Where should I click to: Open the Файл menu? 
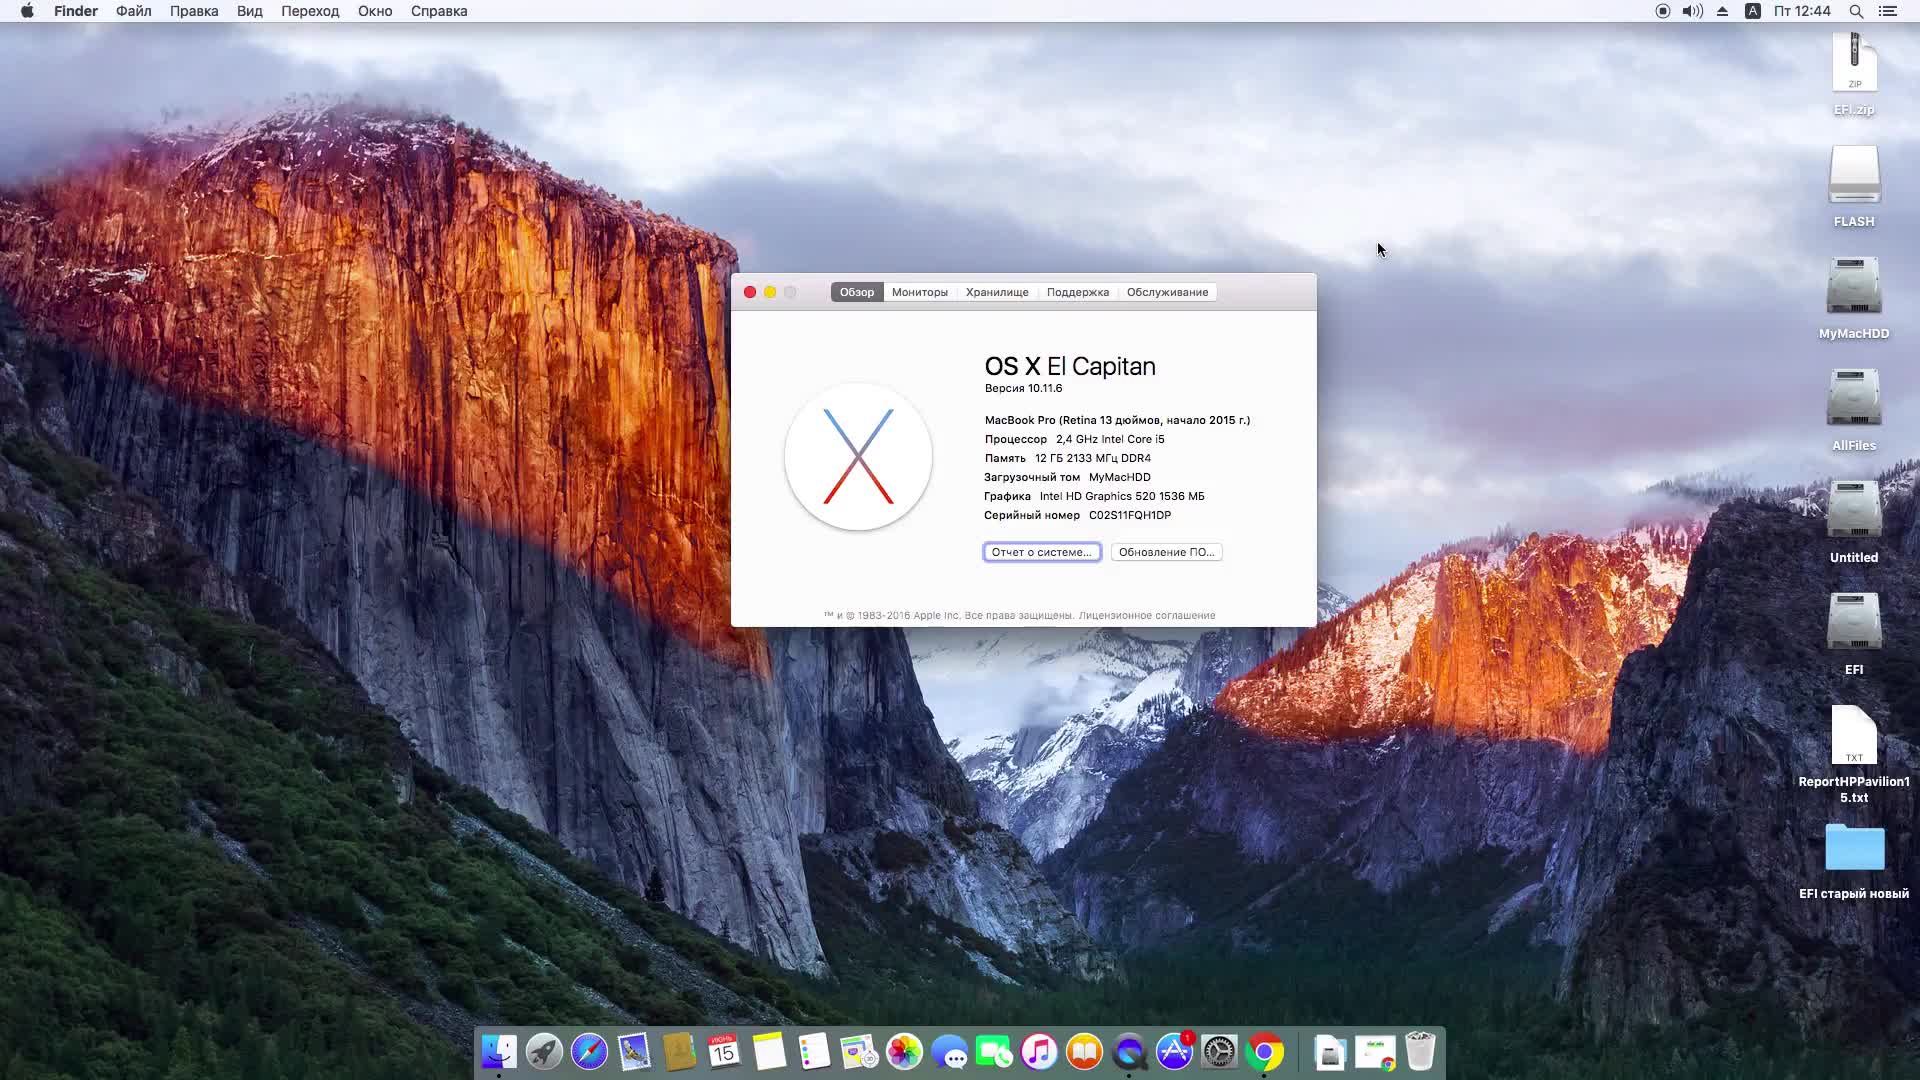coord(133,11)
